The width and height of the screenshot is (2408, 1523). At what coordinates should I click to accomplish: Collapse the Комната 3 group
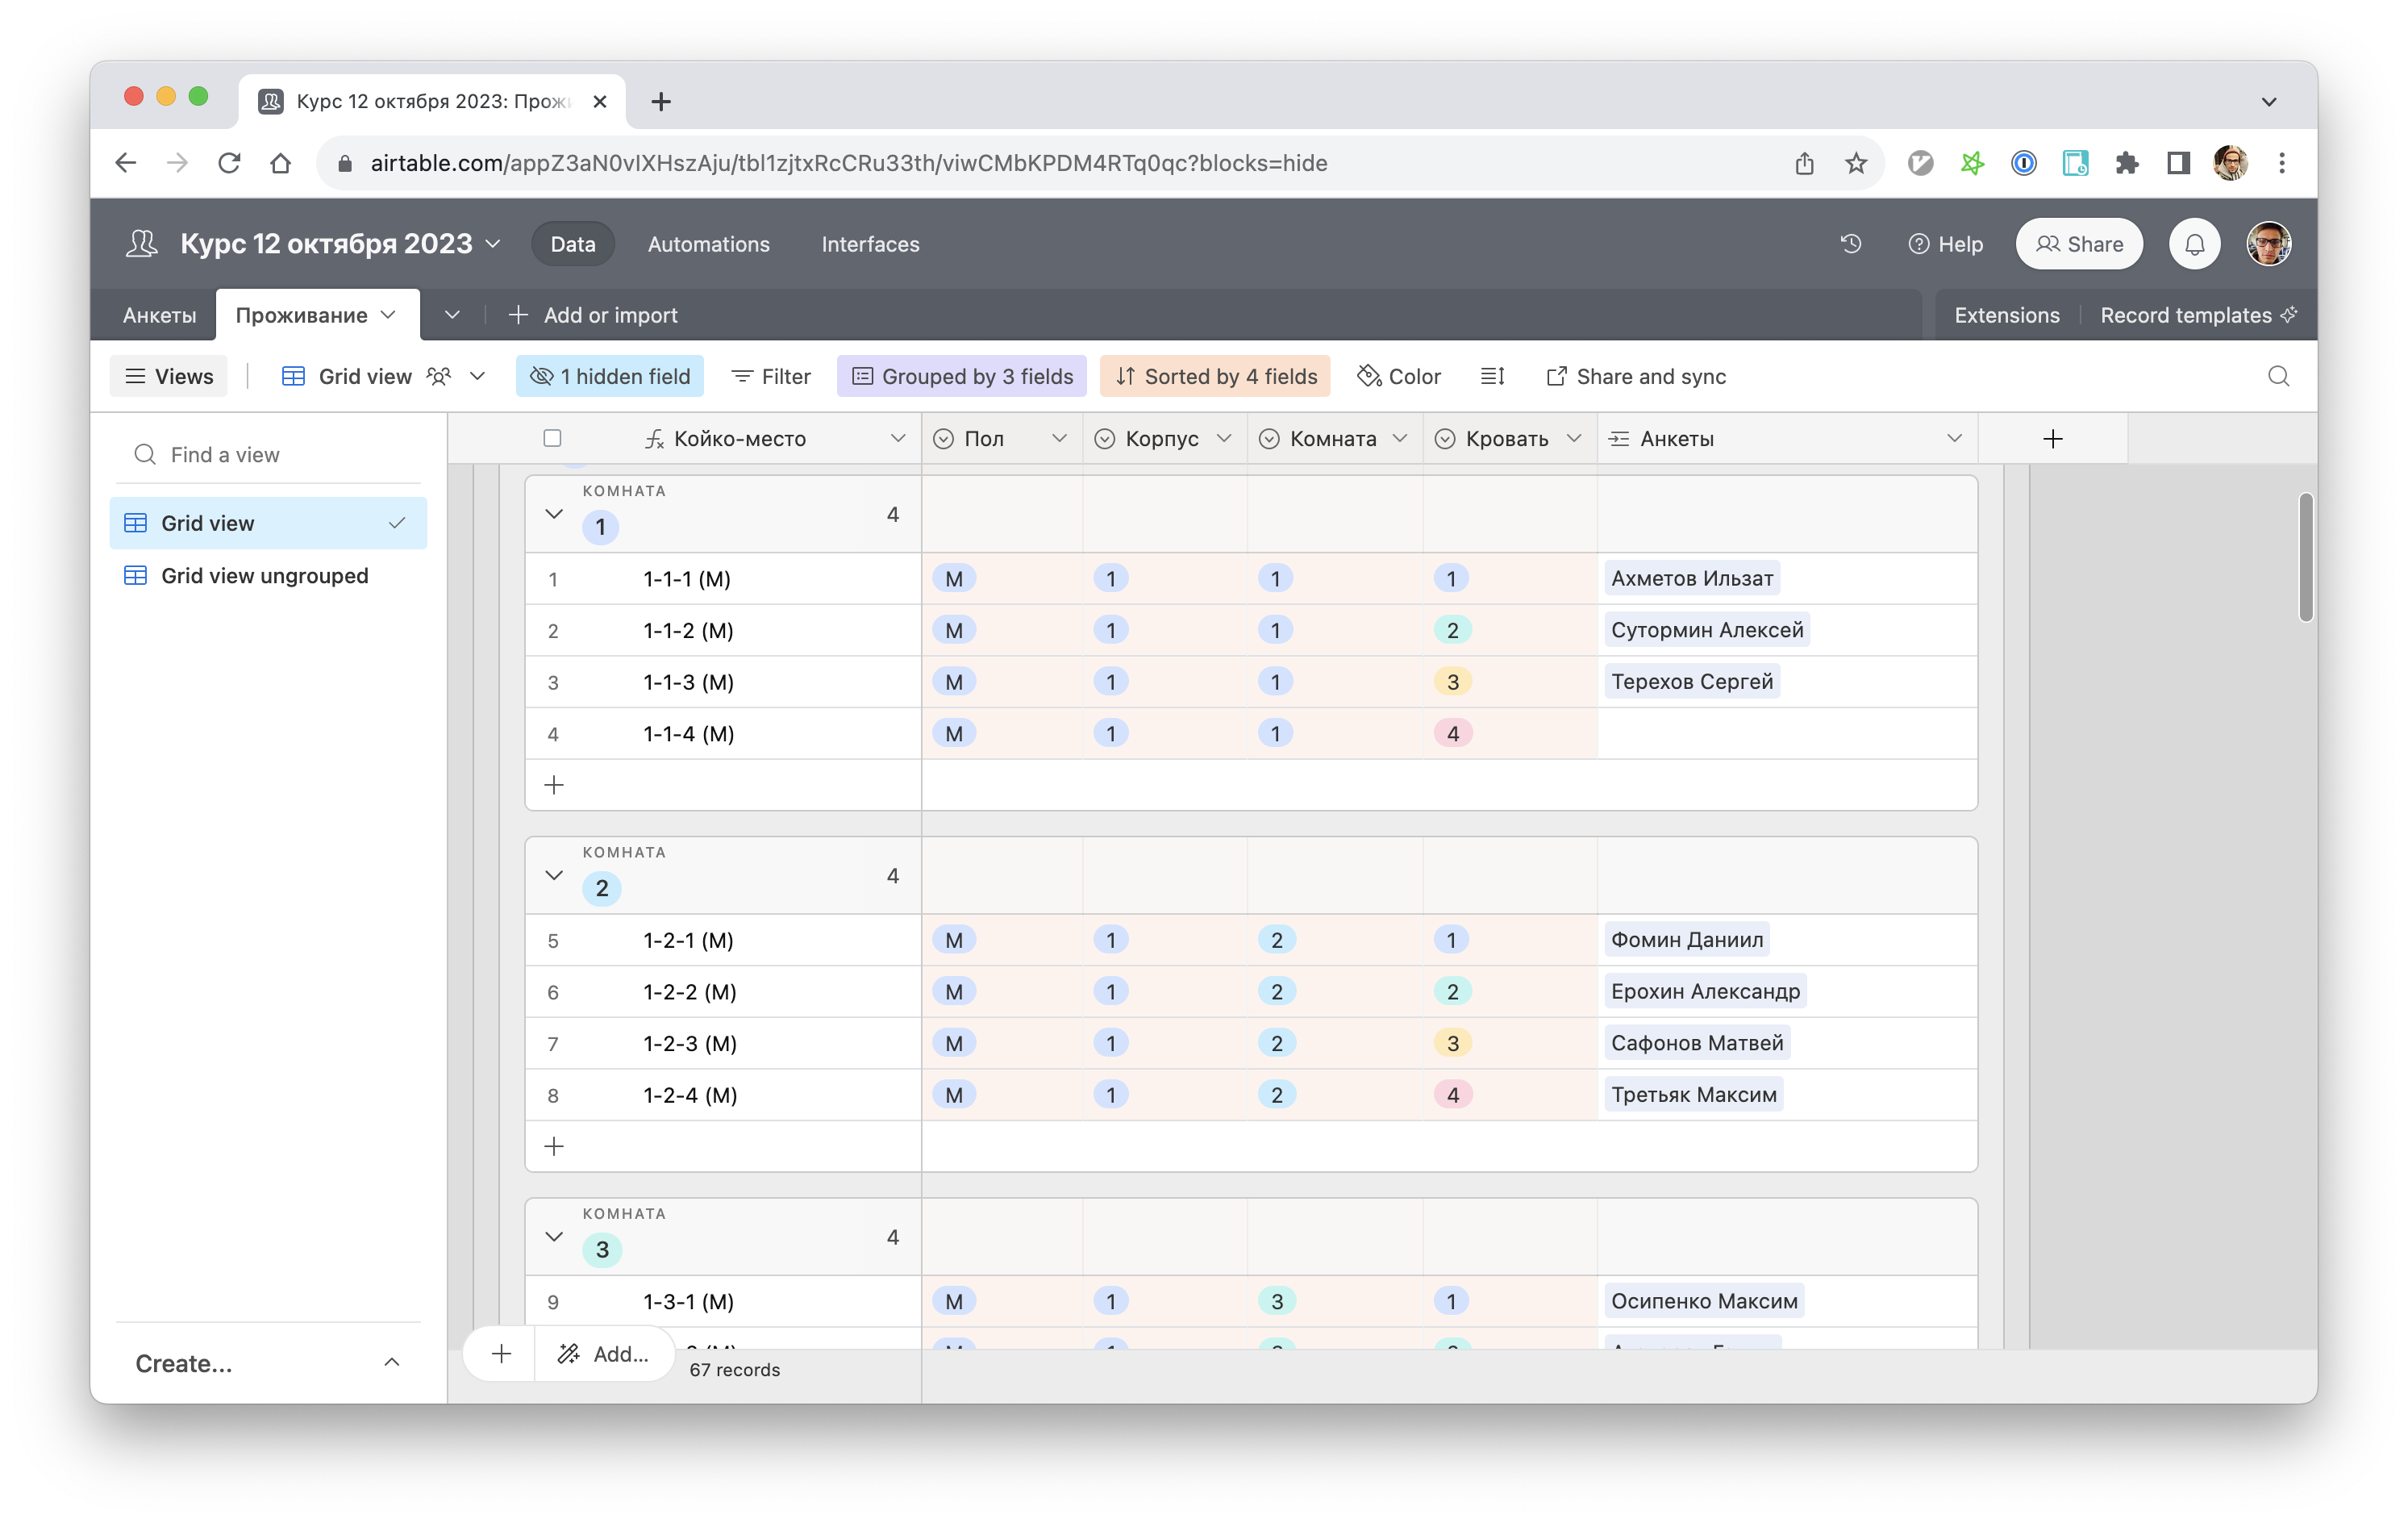pyautogui.click(x=554, y=1237)
